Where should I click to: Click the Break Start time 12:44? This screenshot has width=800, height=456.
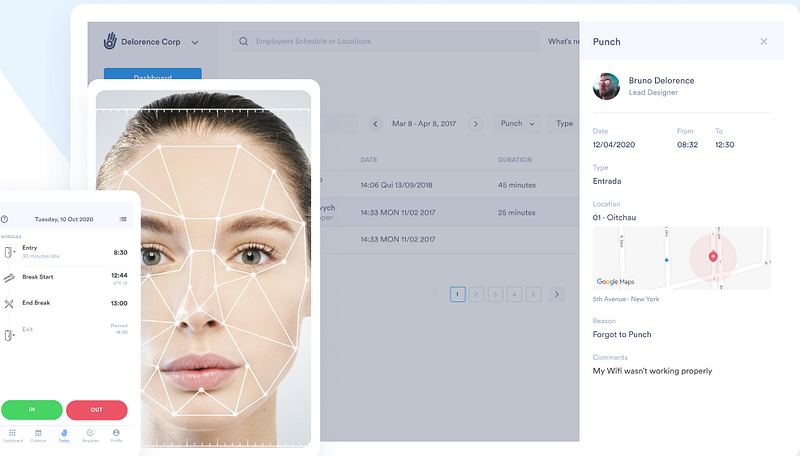click(119, 275)
